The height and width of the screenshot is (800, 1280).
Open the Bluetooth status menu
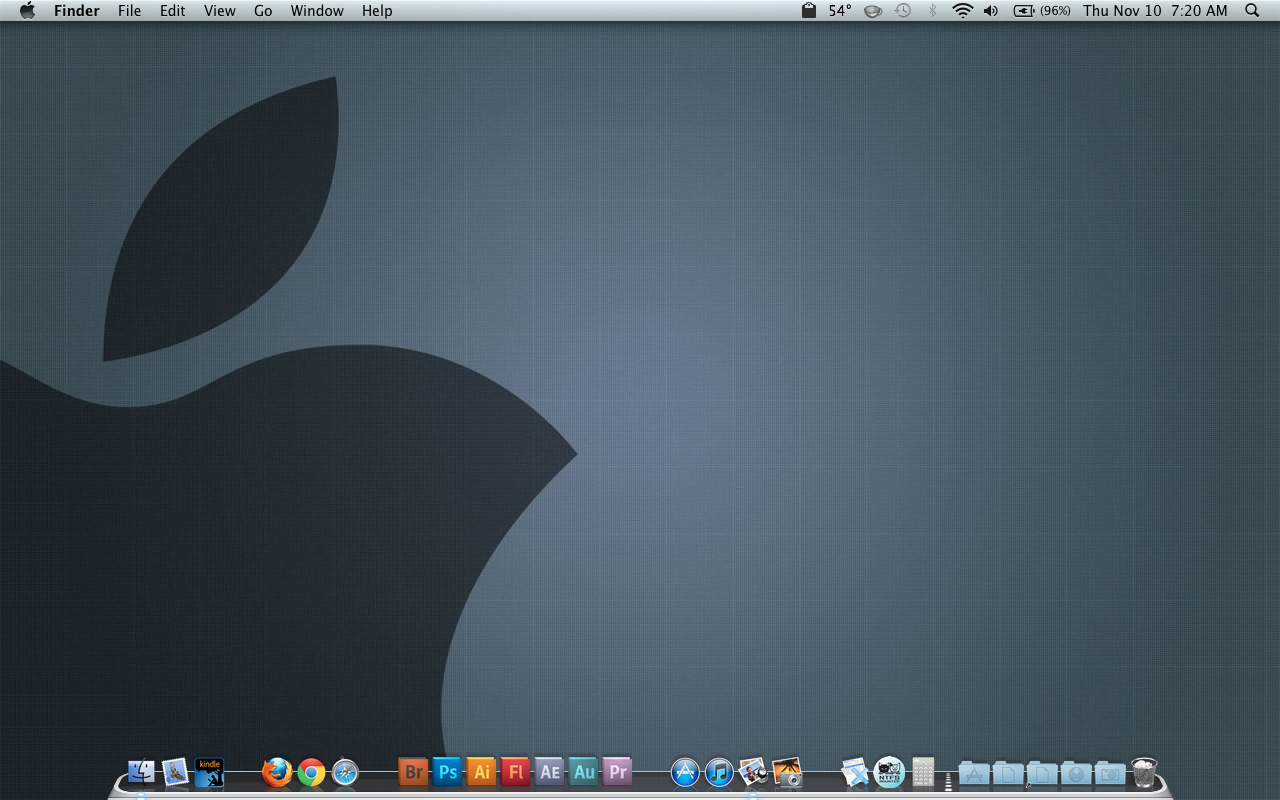tap(932, 11)
